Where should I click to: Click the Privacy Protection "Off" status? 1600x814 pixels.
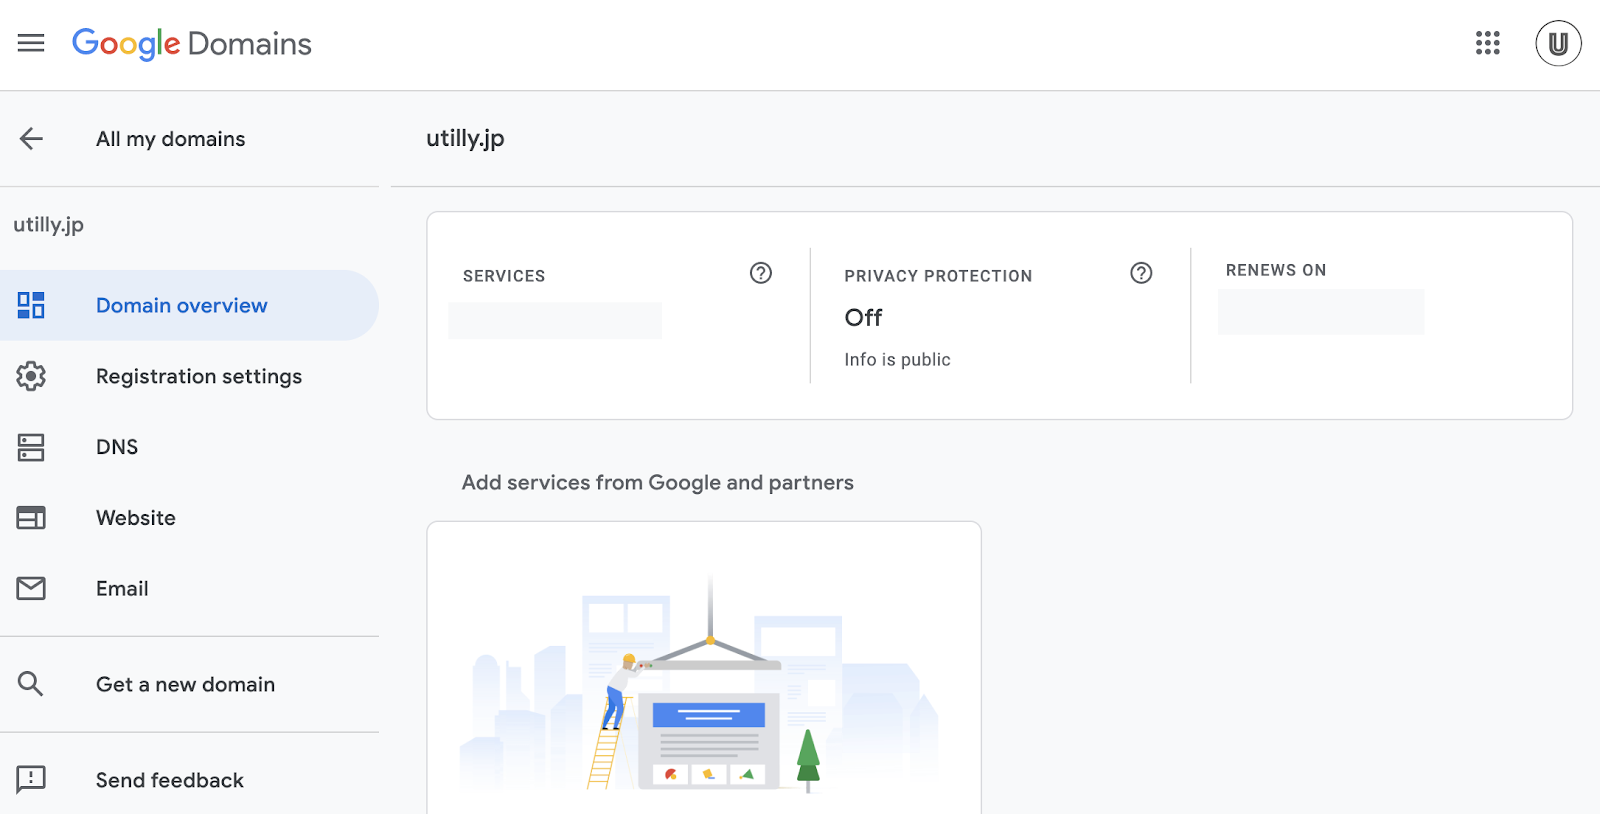coord(863,318)
